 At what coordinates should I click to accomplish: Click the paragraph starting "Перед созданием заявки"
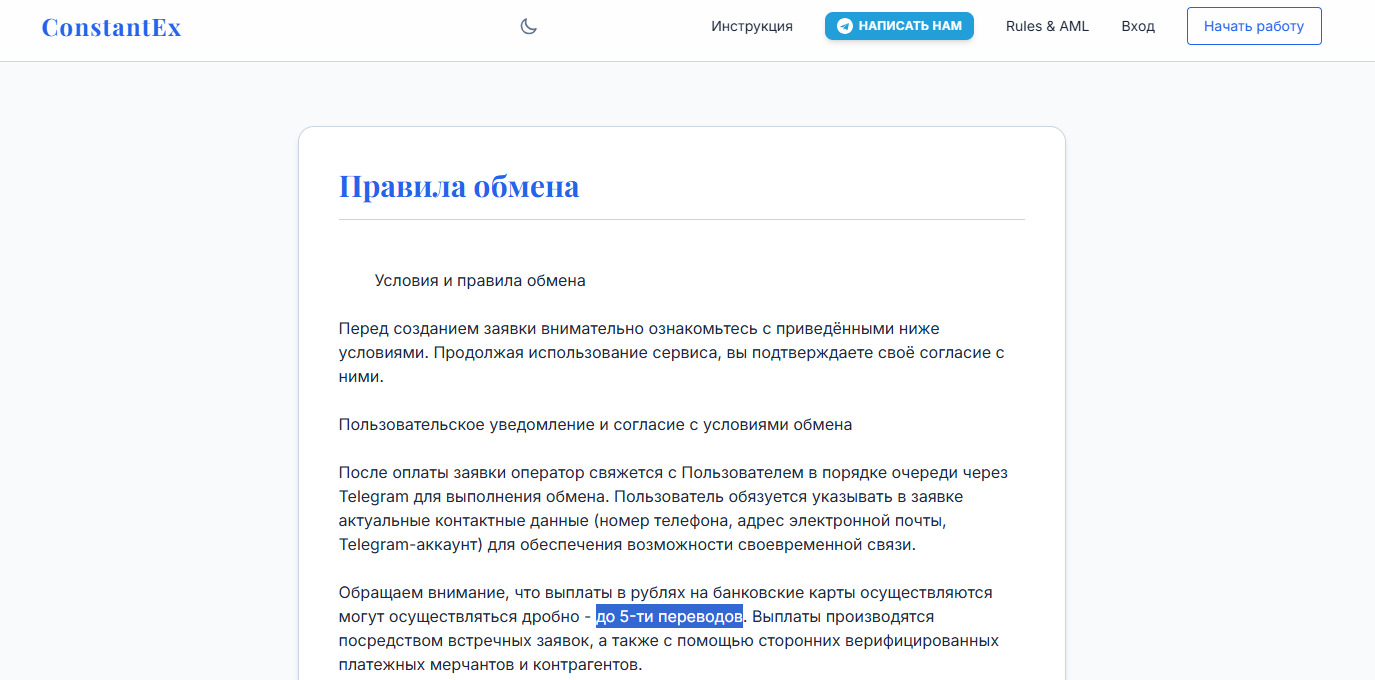[671, 353]
